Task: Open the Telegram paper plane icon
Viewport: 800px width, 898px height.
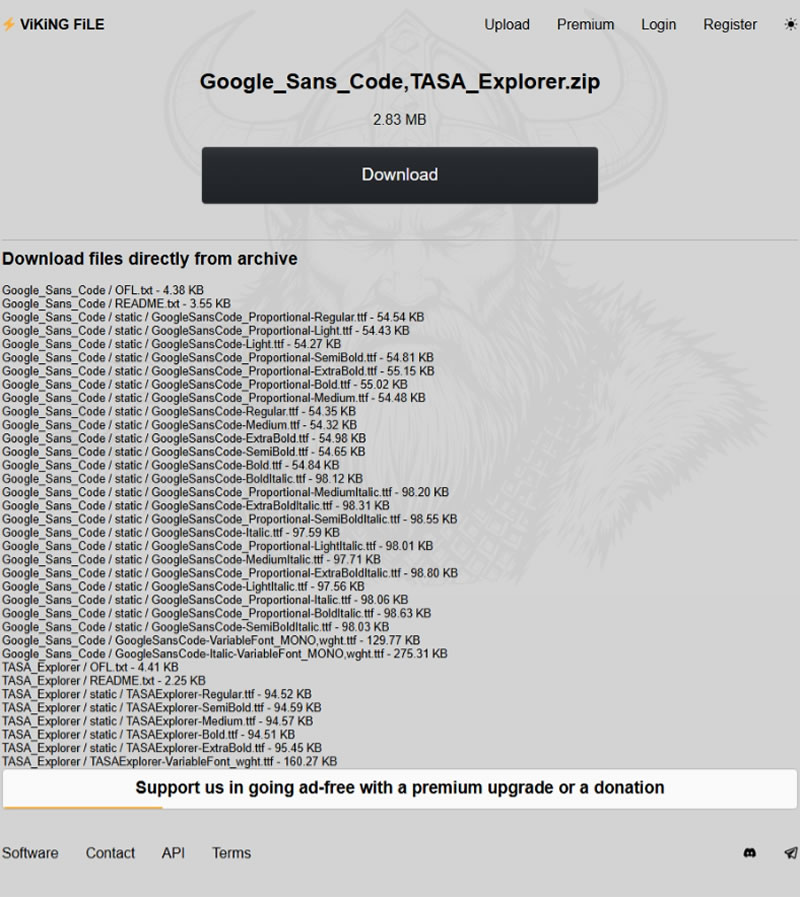Action: tap(791, 853)
